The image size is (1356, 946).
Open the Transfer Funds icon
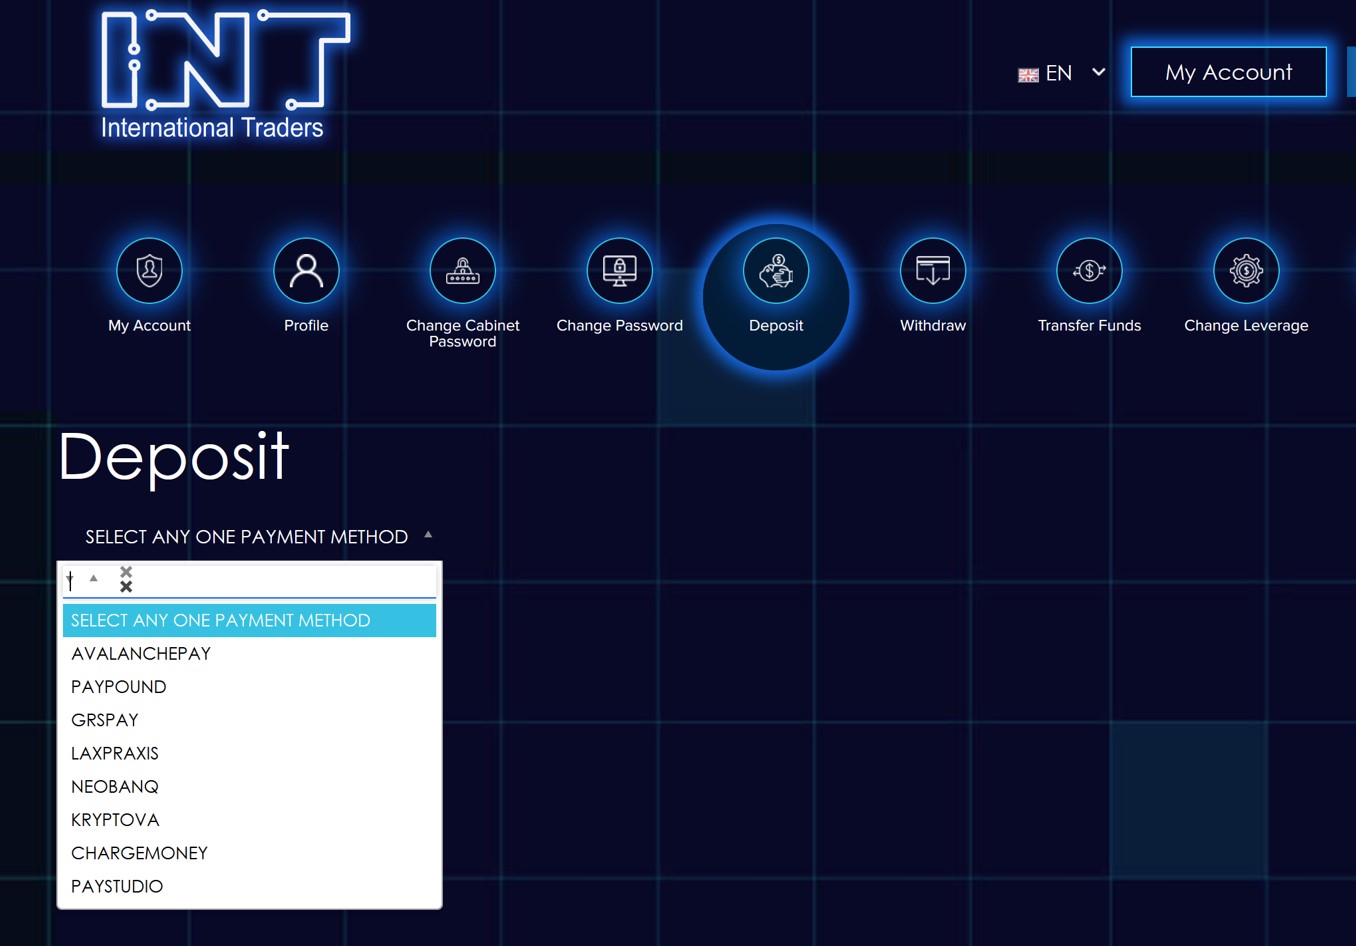point(1089,270)
